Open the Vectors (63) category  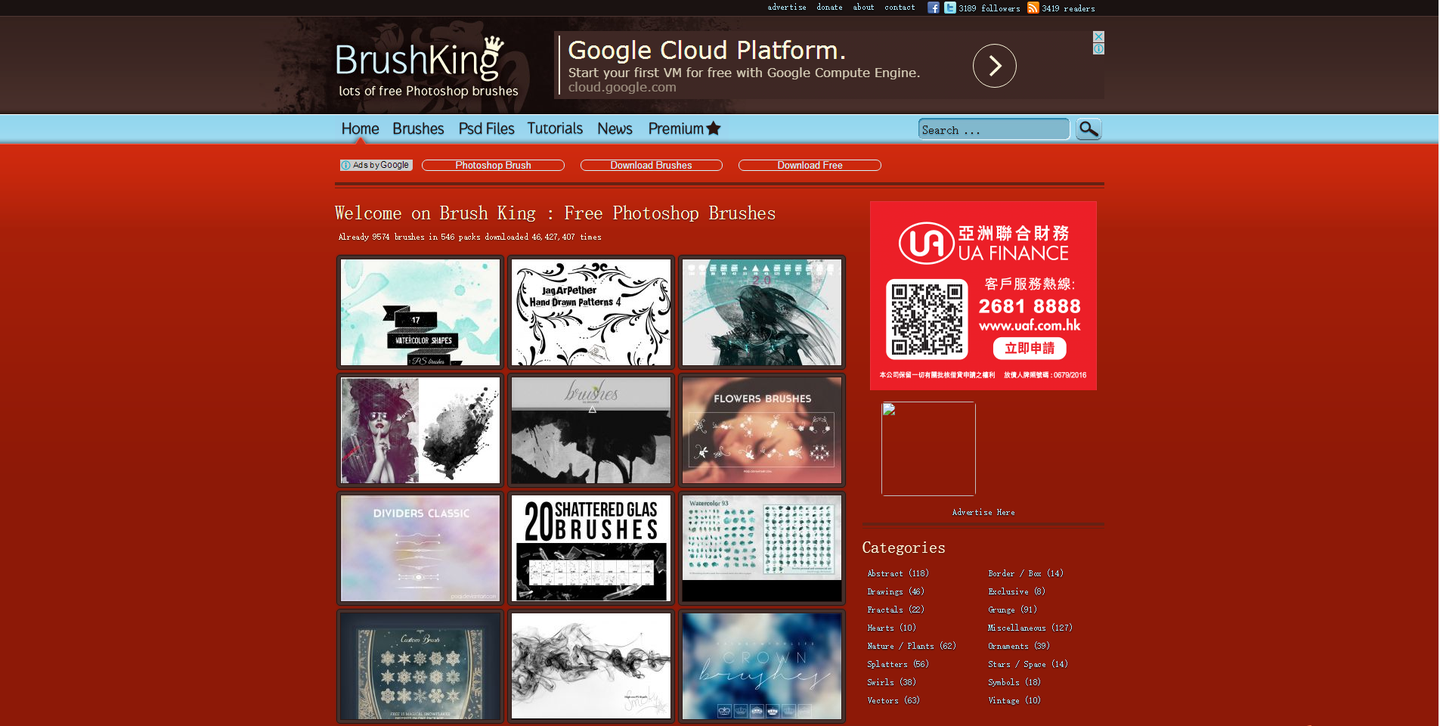coord(894,700)
